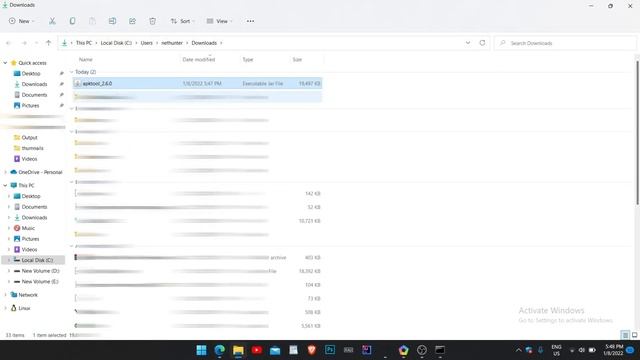
Task: Open the View options dropdown
Action: (219, 21)
